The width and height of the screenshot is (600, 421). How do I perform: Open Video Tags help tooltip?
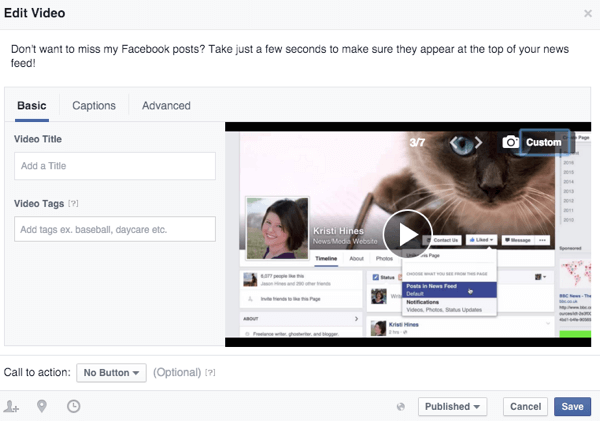(73, 203)
